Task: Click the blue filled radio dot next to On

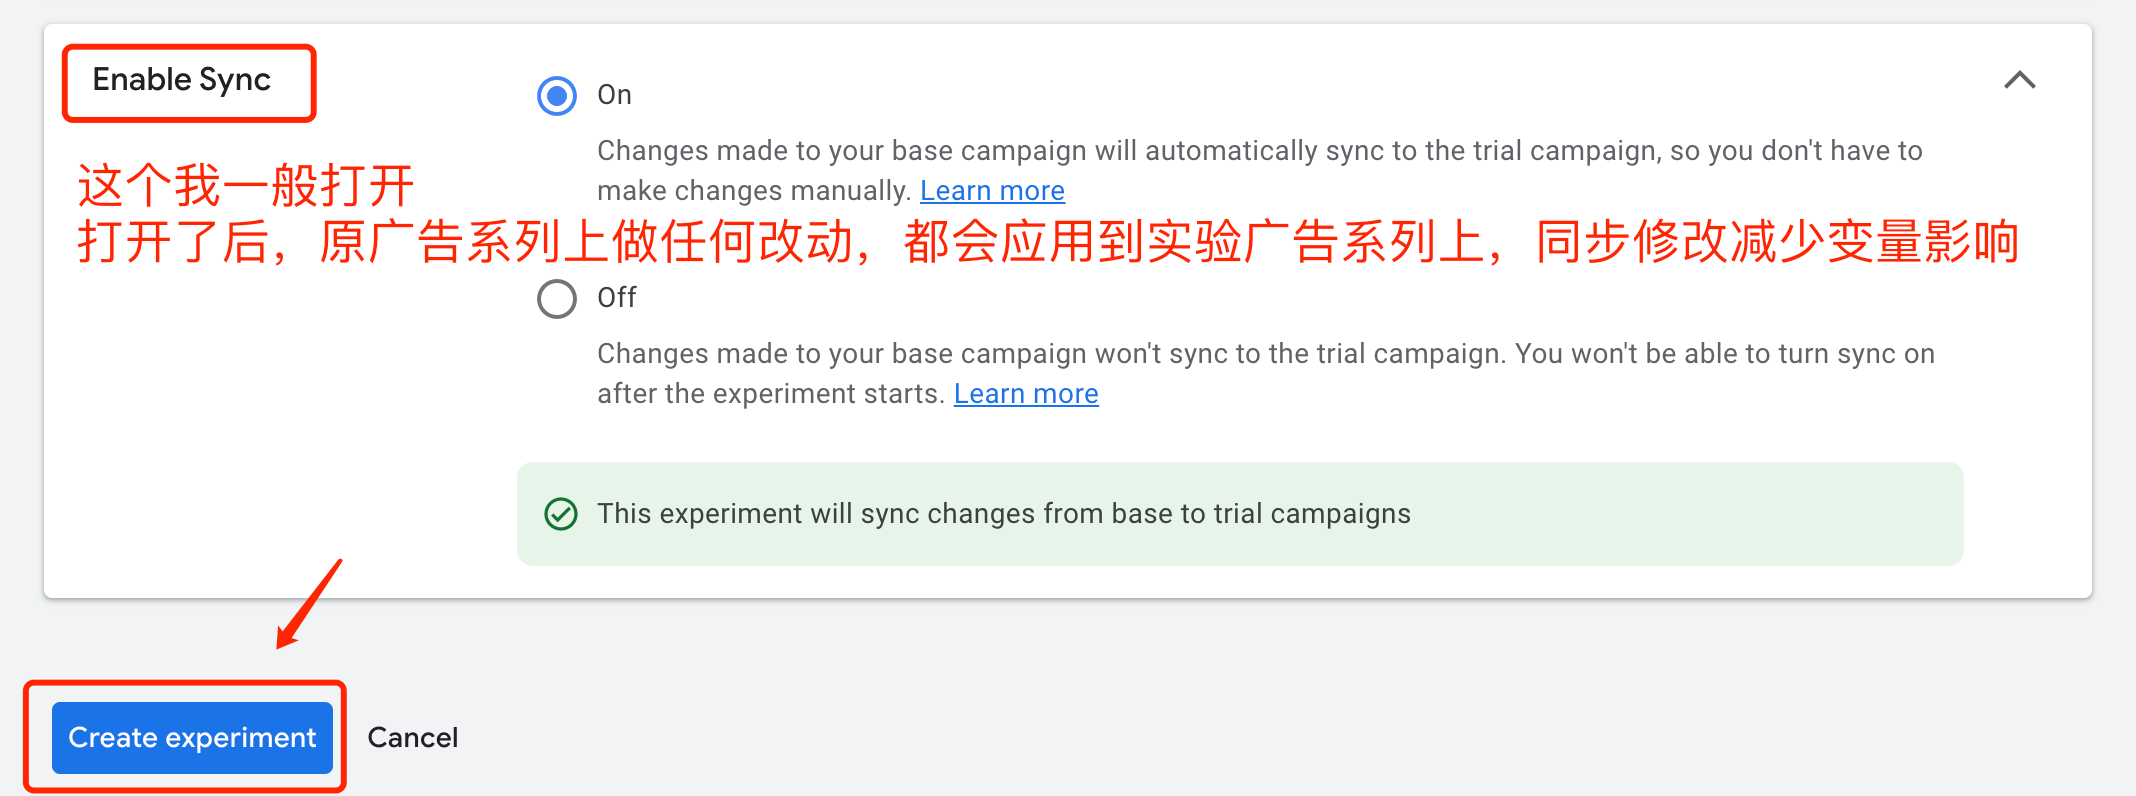Action: point(556,95)
